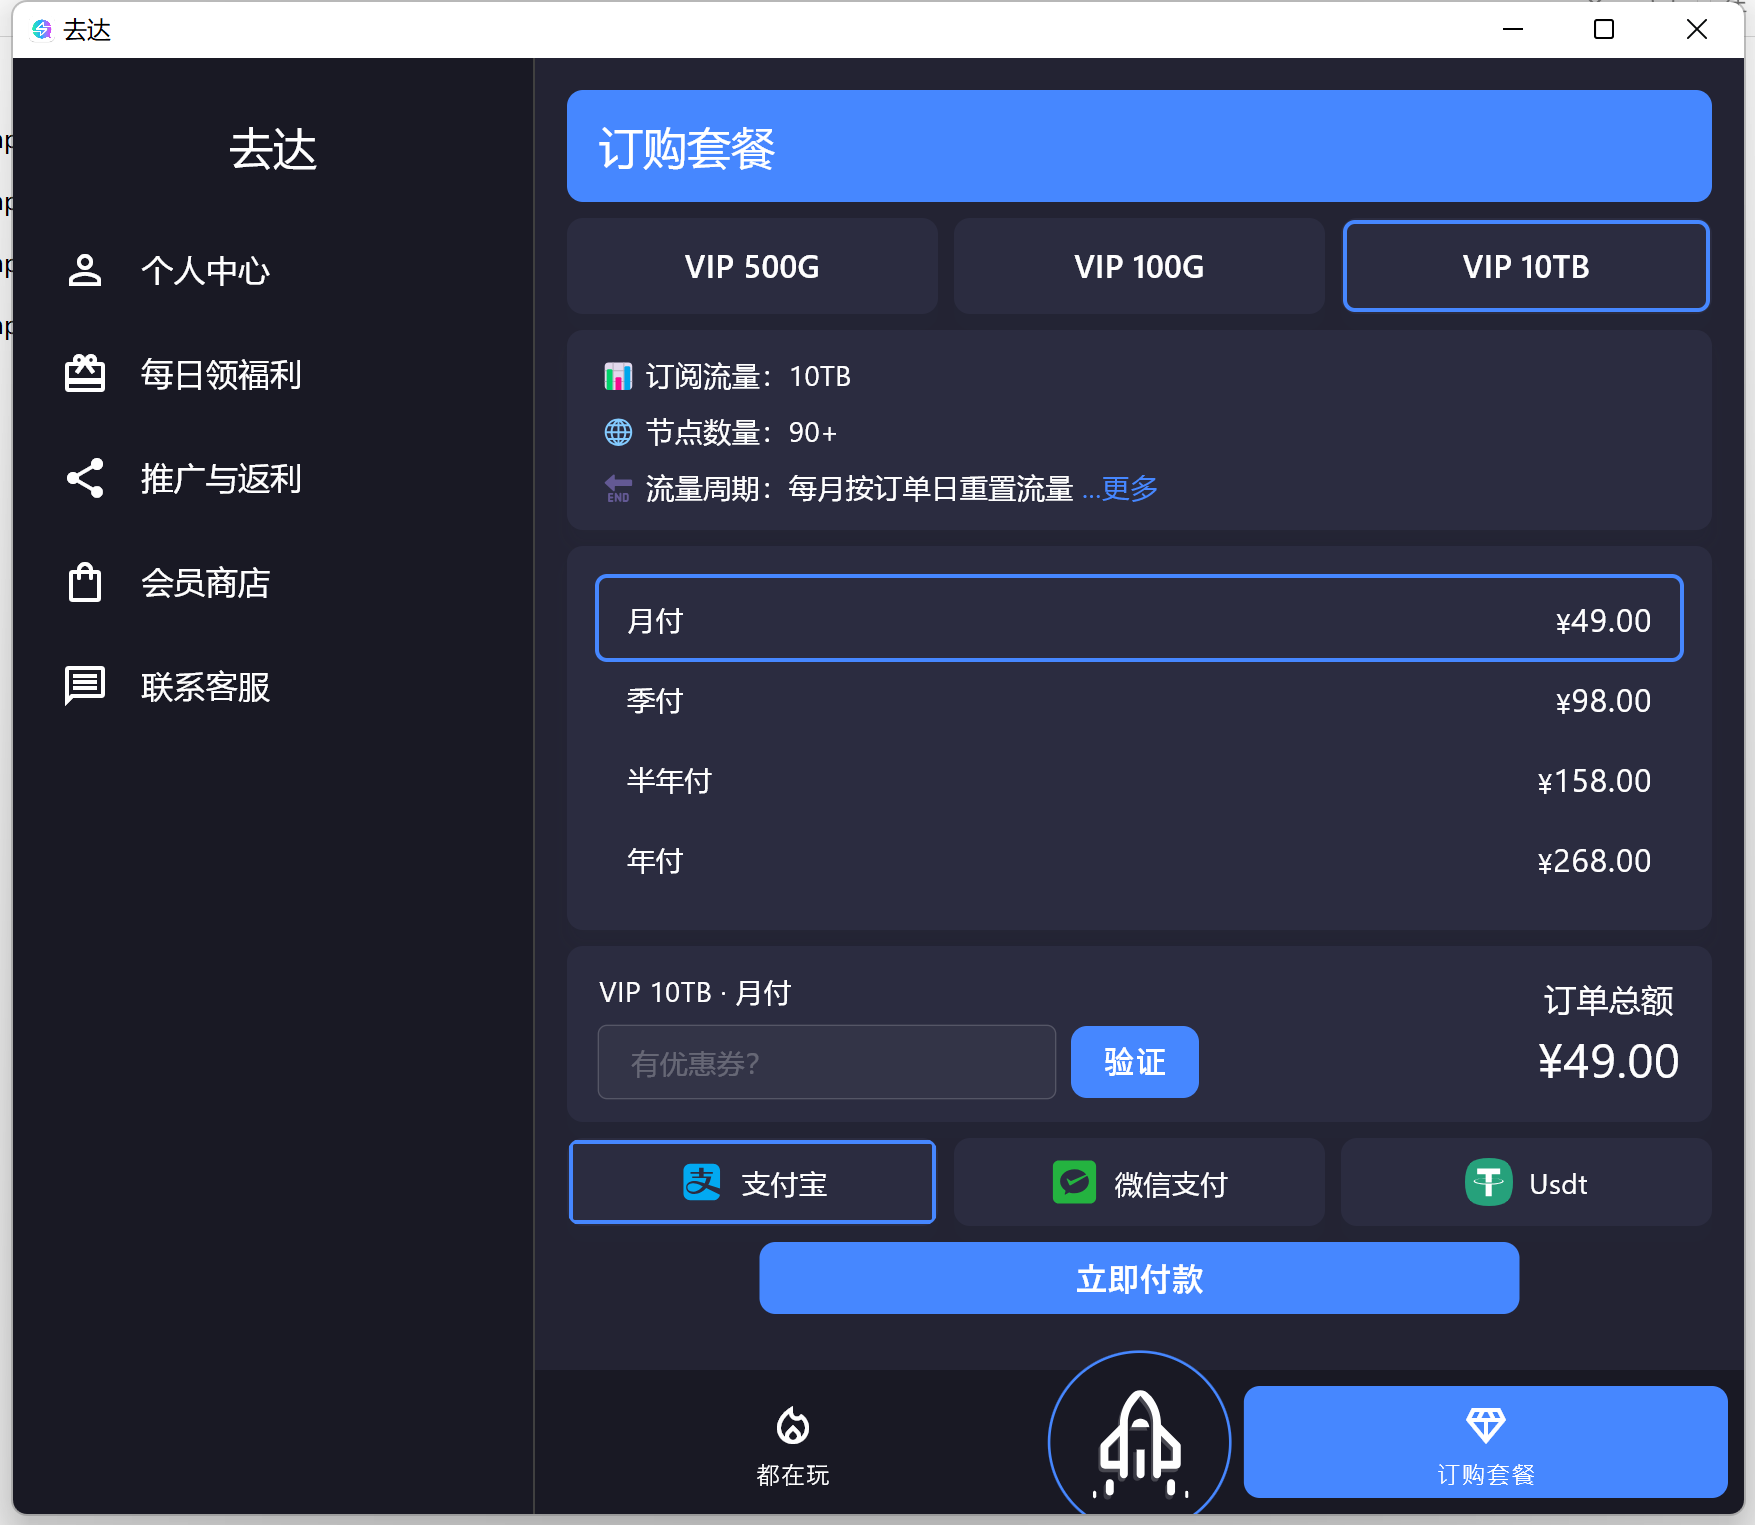
Task: Click the 立即付款 pay now button
Action: click(x=1139, y=1278)
